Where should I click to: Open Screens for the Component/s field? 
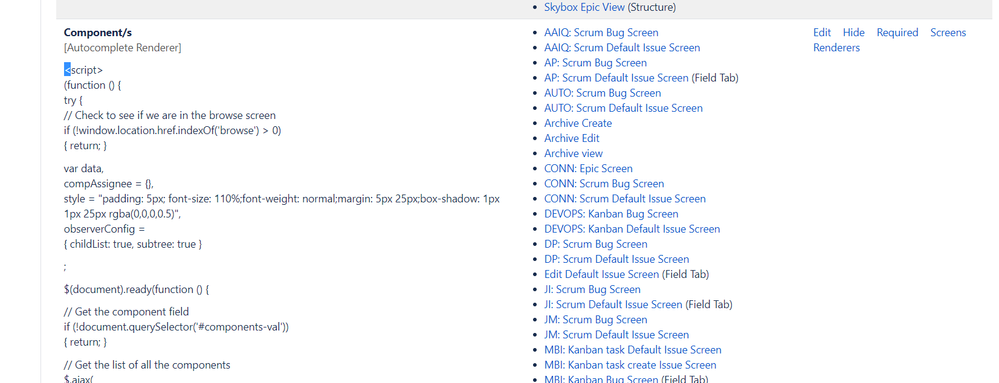point(948,33)
